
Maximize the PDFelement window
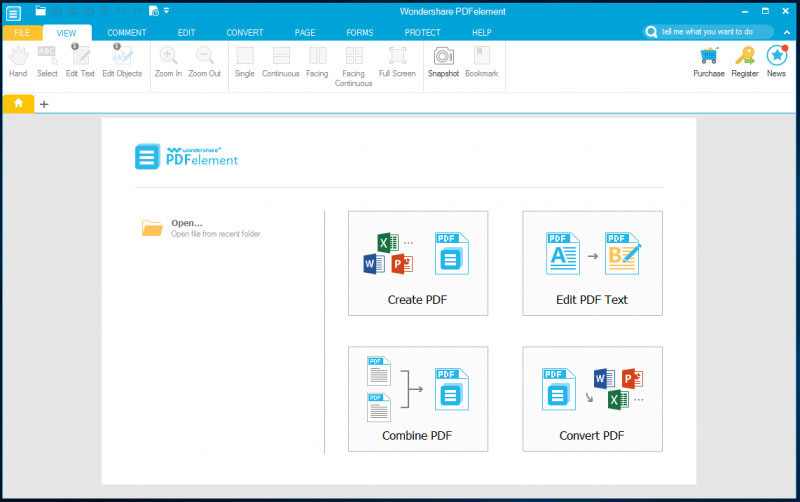pyautogui.click(x=765, y=11)
